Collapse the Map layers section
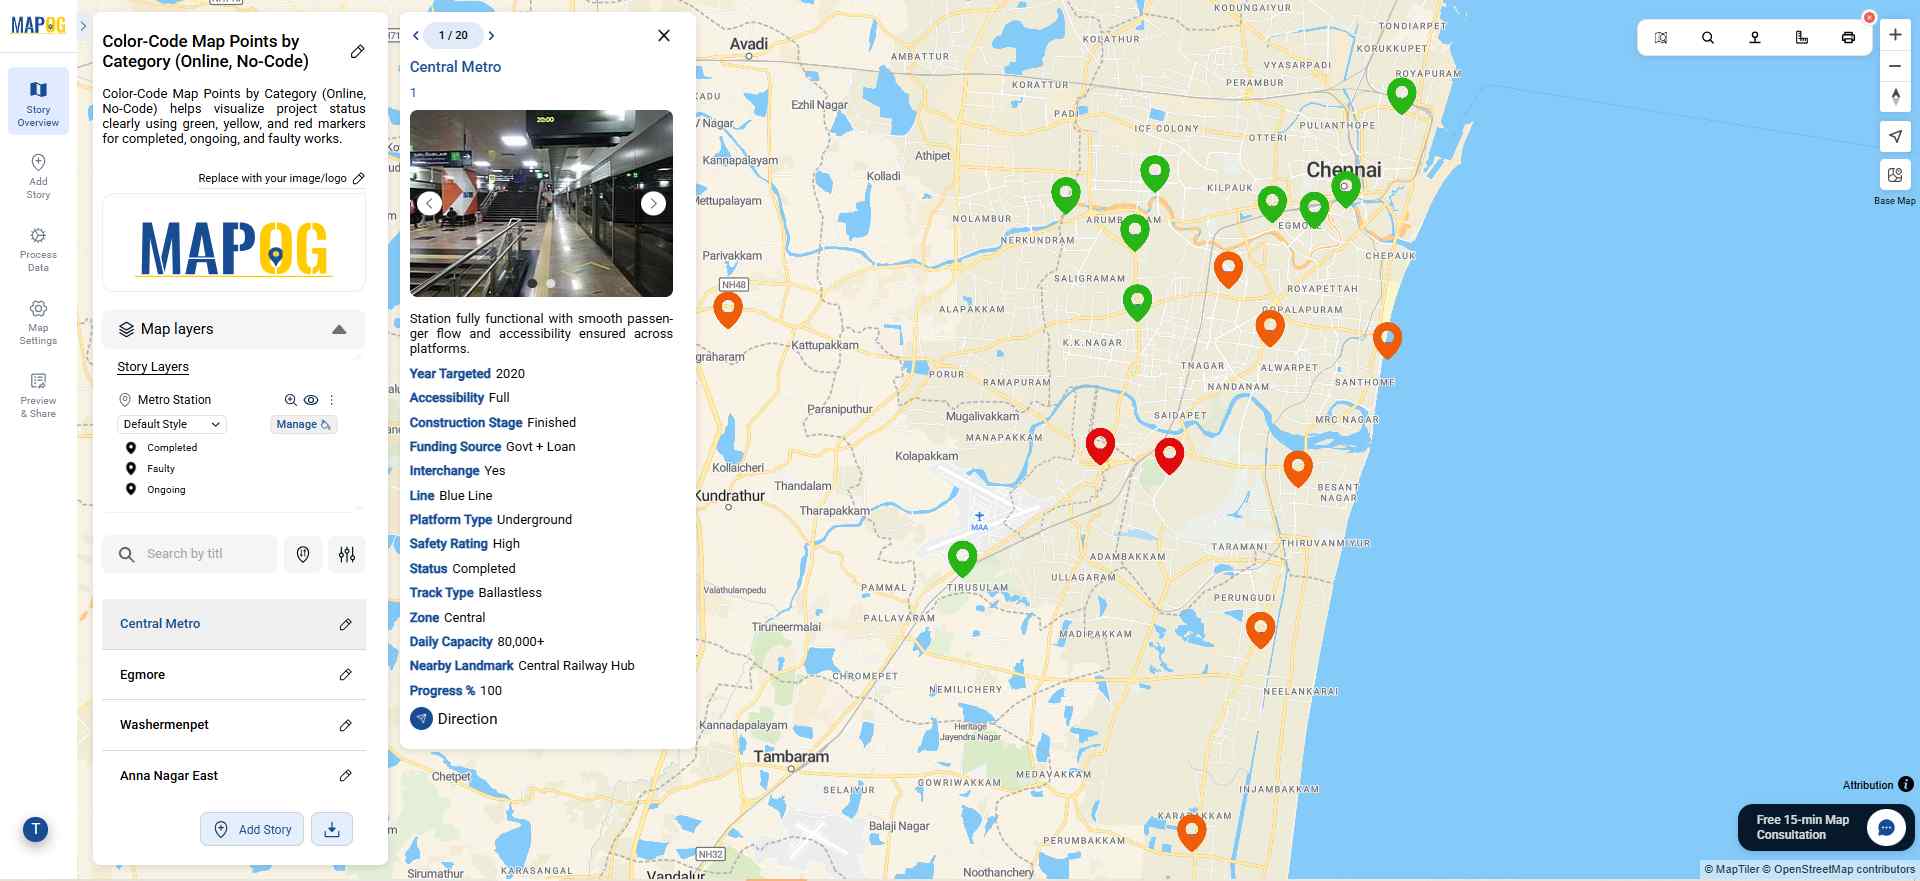 point(339,329)
